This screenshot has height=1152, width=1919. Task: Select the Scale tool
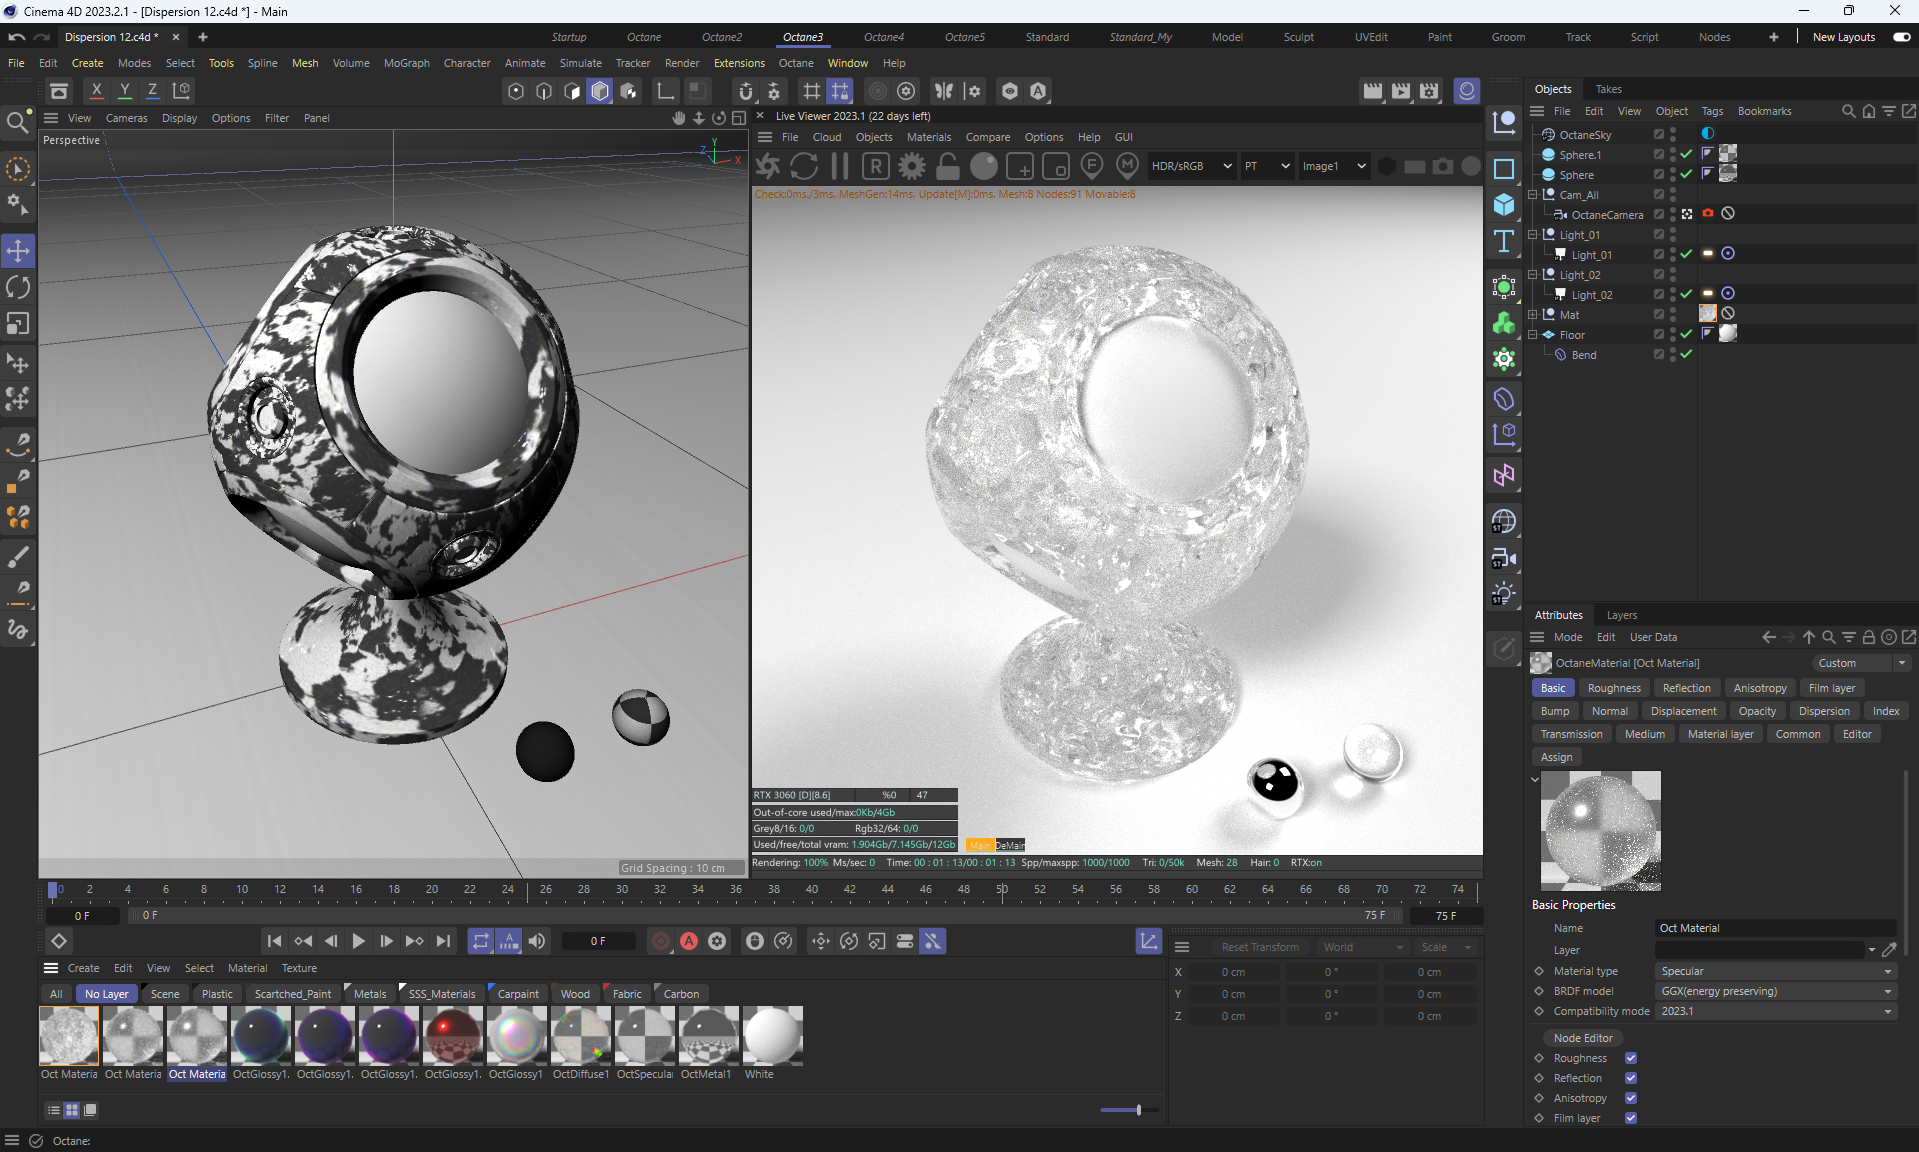[18, 324]
